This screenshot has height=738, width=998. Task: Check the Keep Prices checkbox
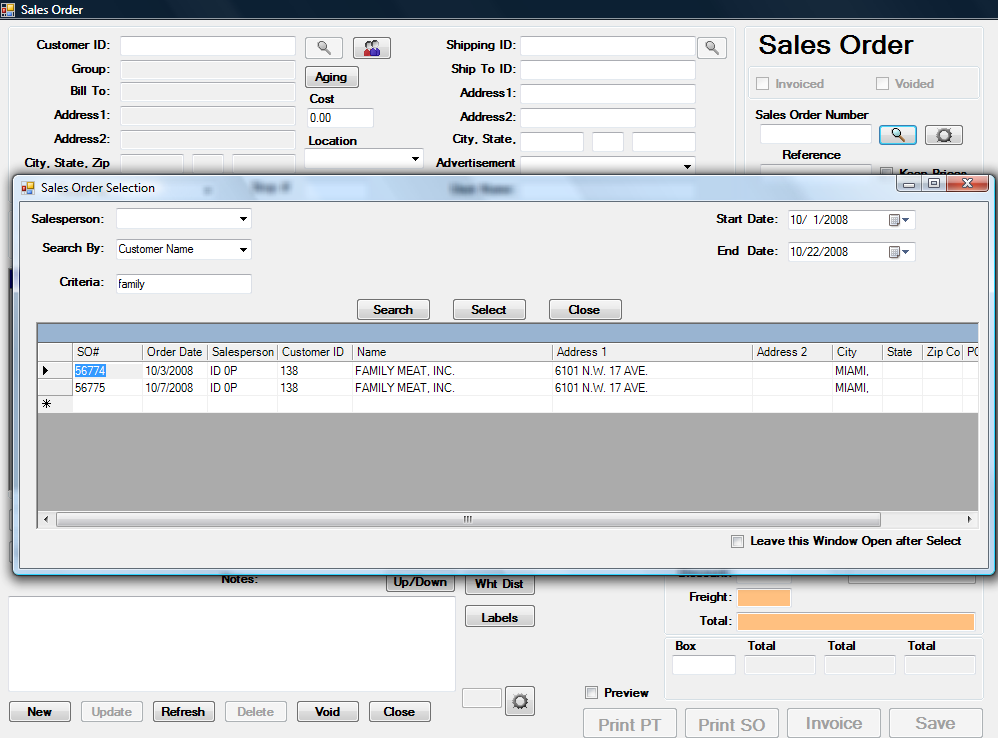coord(886,172)
